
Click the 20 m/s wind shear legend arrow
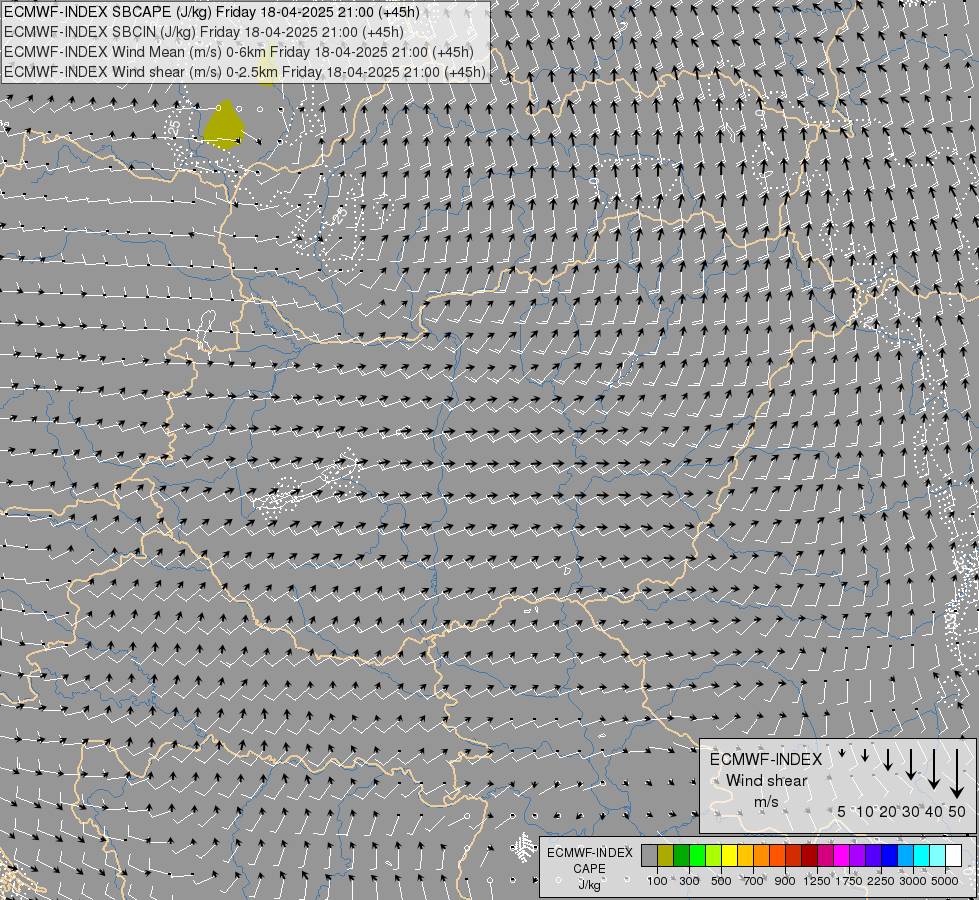[x=888, y=759]
